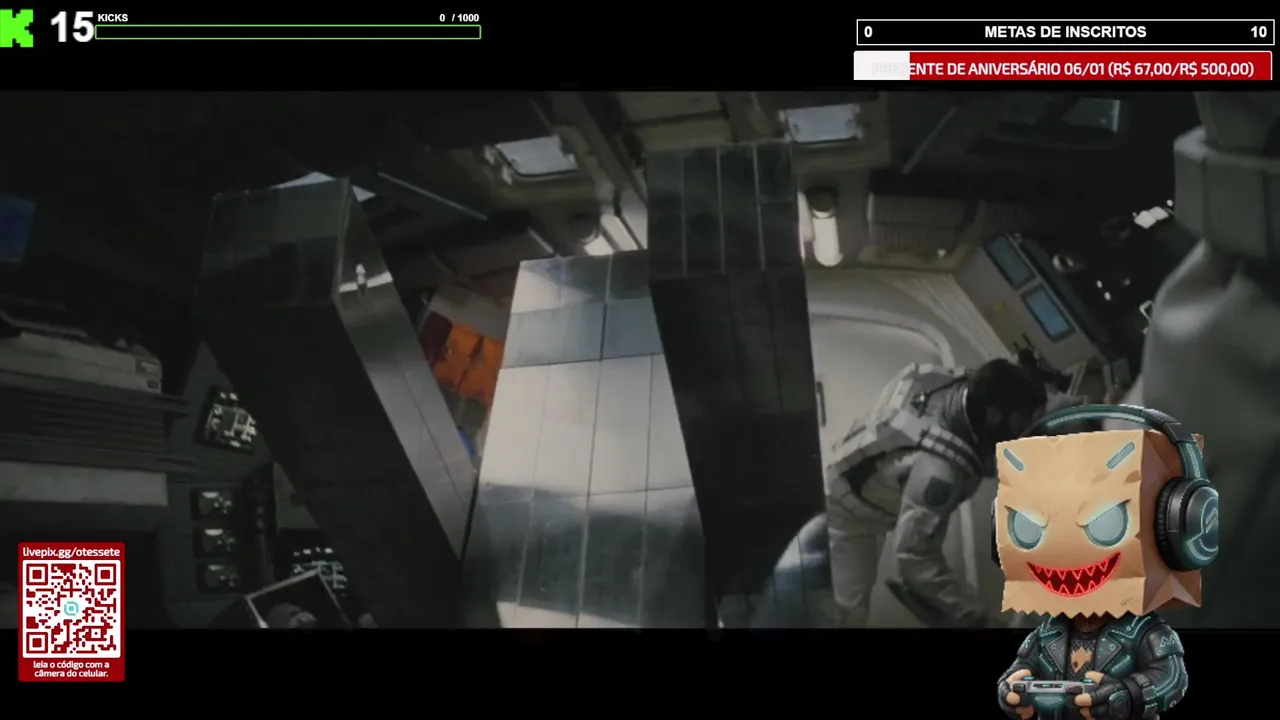Click the Kicks progress bar
Screen dimensions: 1280x720
pos(288,32)
